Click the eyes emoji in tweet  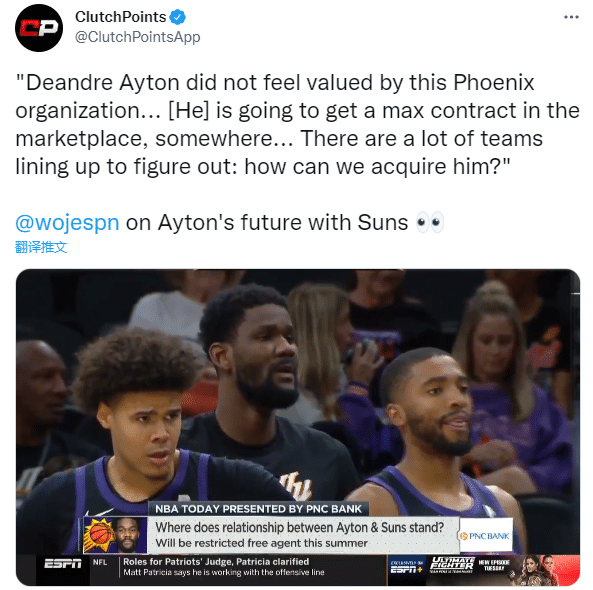(x=430, y=222)
